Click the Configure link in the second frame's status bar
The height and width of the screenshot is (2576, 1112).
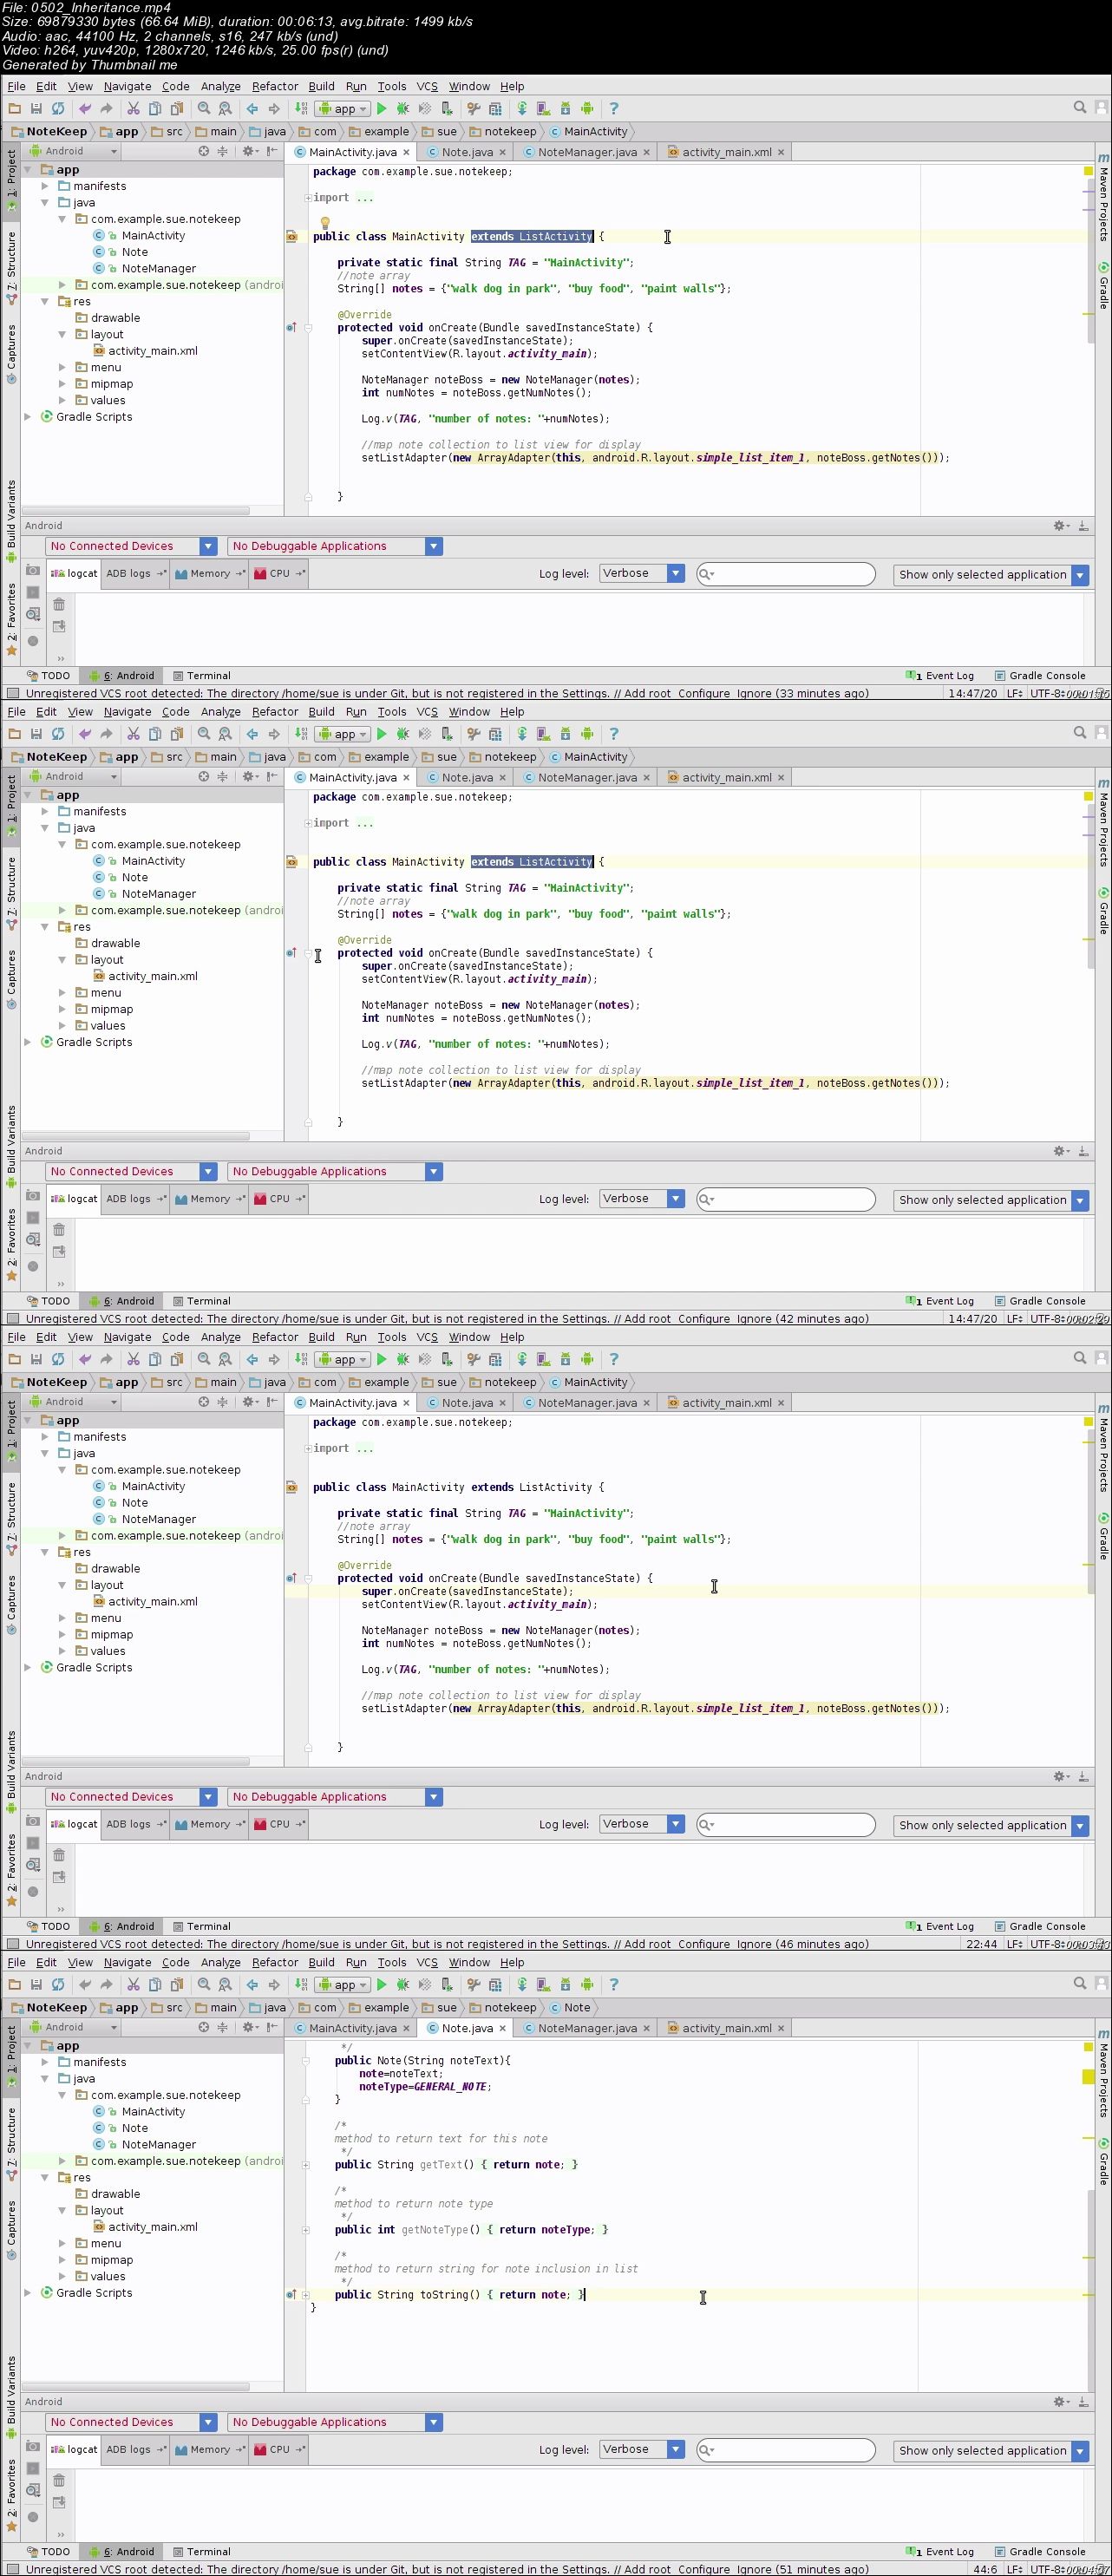[704, 1318]
